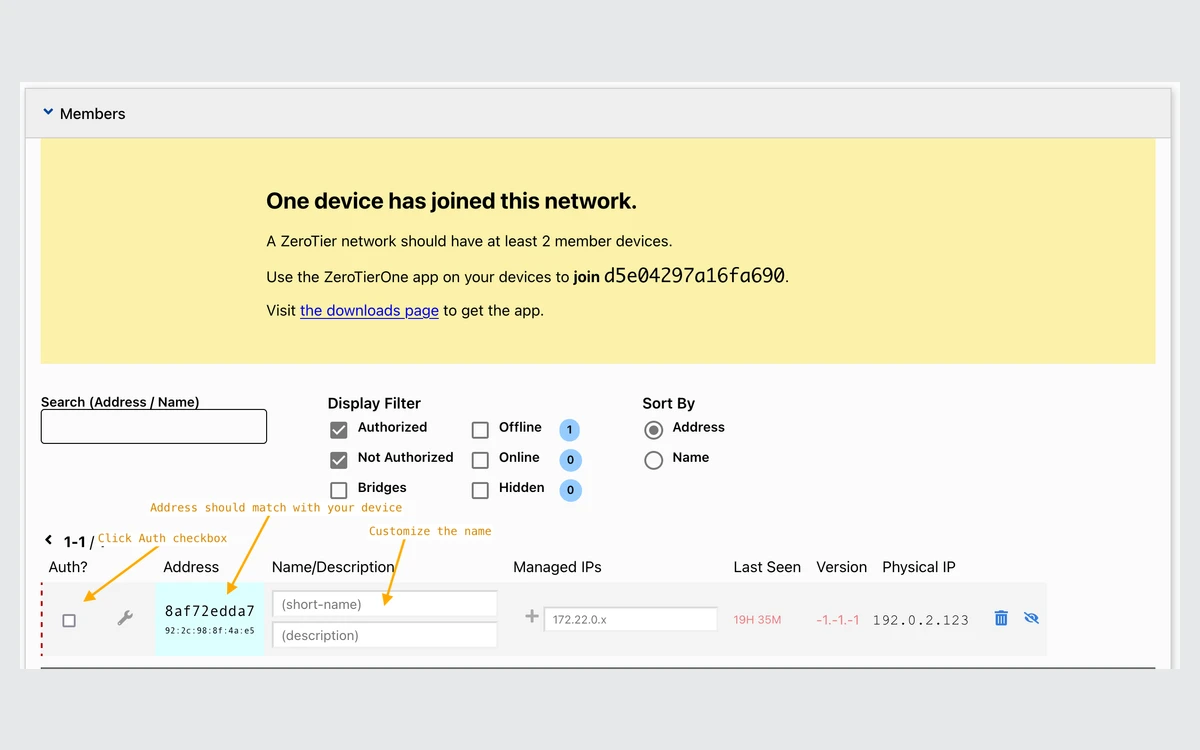Click member address 8af72edda7
The image size is (1200, 750).
[x=210, y=611]
